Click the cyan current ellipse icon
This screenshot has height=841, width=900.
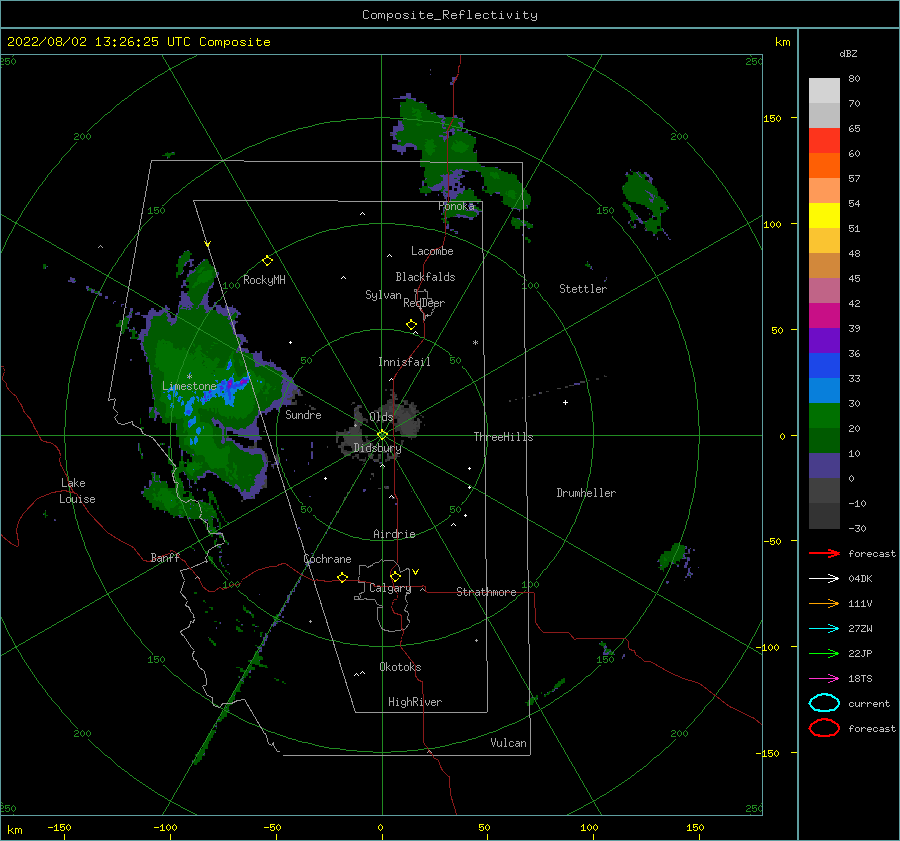(x=824, y=703)
